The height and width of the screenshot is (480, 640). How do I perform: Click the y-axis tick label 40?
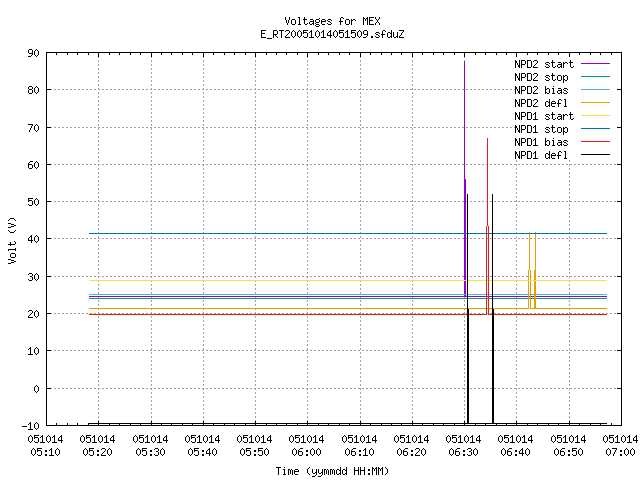[33, 239]
